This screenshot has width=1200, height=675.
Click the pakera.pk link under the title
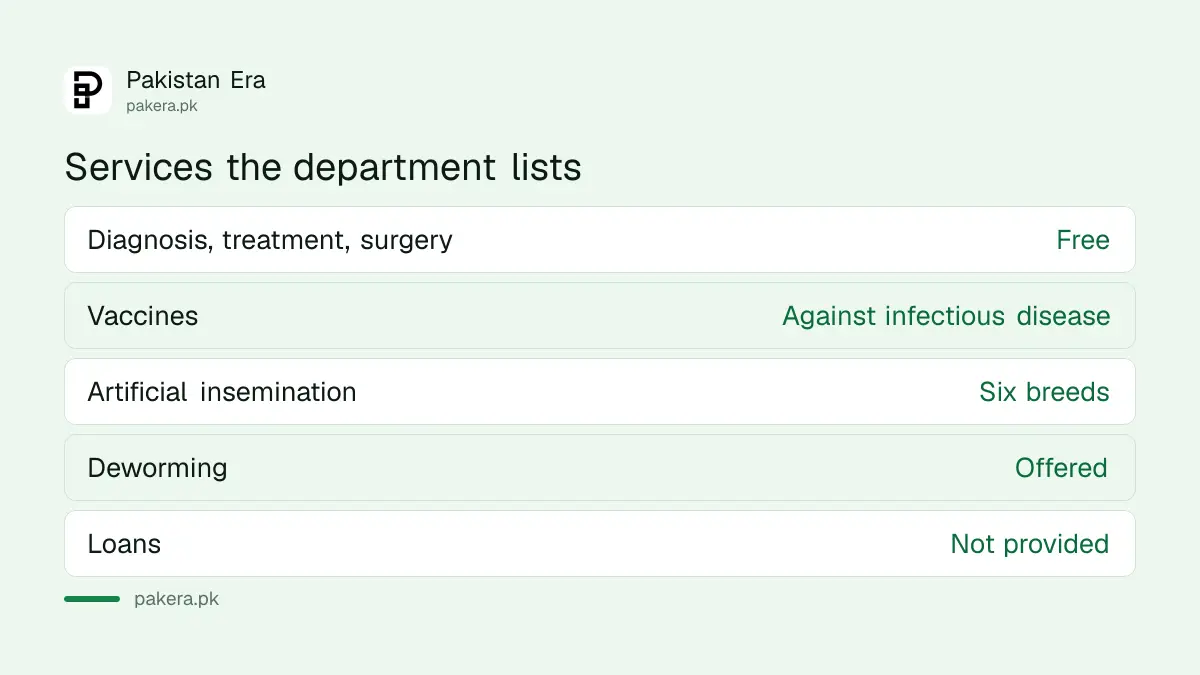(162, 106)
